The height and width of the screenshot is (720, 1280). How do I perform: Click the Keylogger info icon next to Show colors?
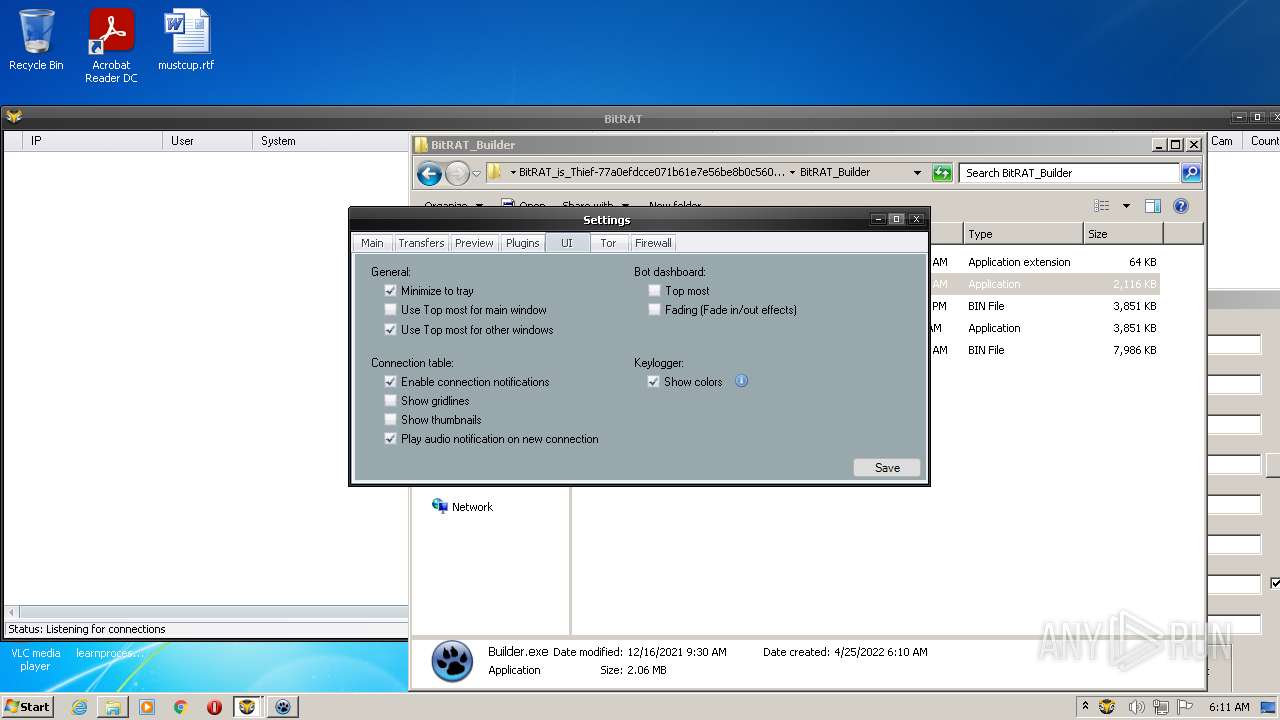pos(741,381)
